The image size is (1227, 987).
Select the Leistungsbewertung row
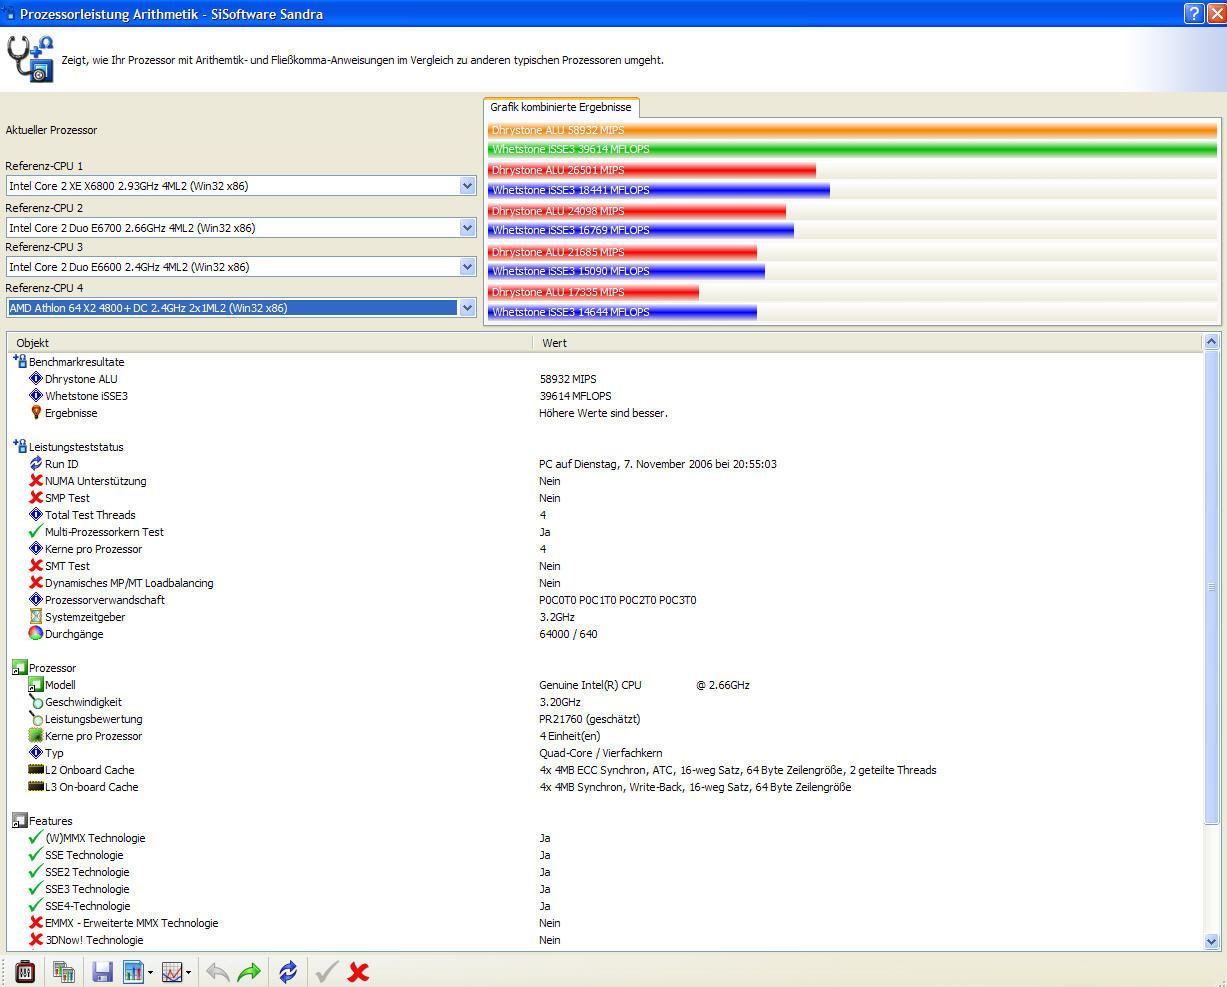click(x=604, y=719)
